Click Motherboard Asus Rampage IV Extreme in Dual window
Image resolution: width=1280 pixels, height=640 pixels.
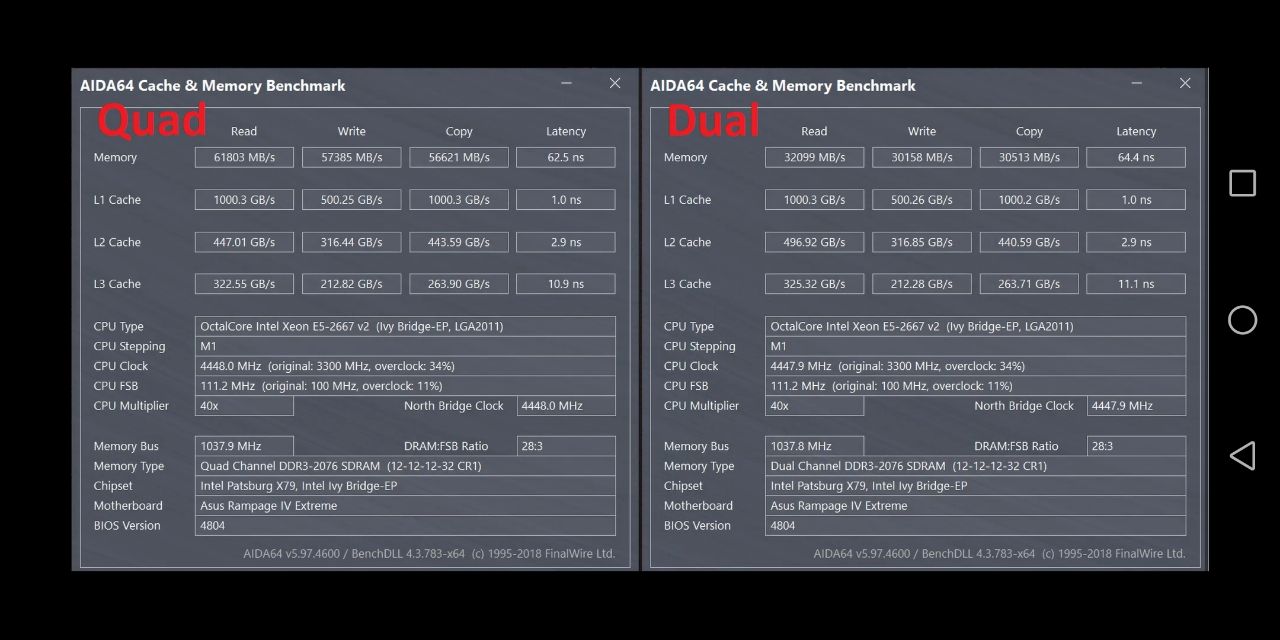pos(976,506)
